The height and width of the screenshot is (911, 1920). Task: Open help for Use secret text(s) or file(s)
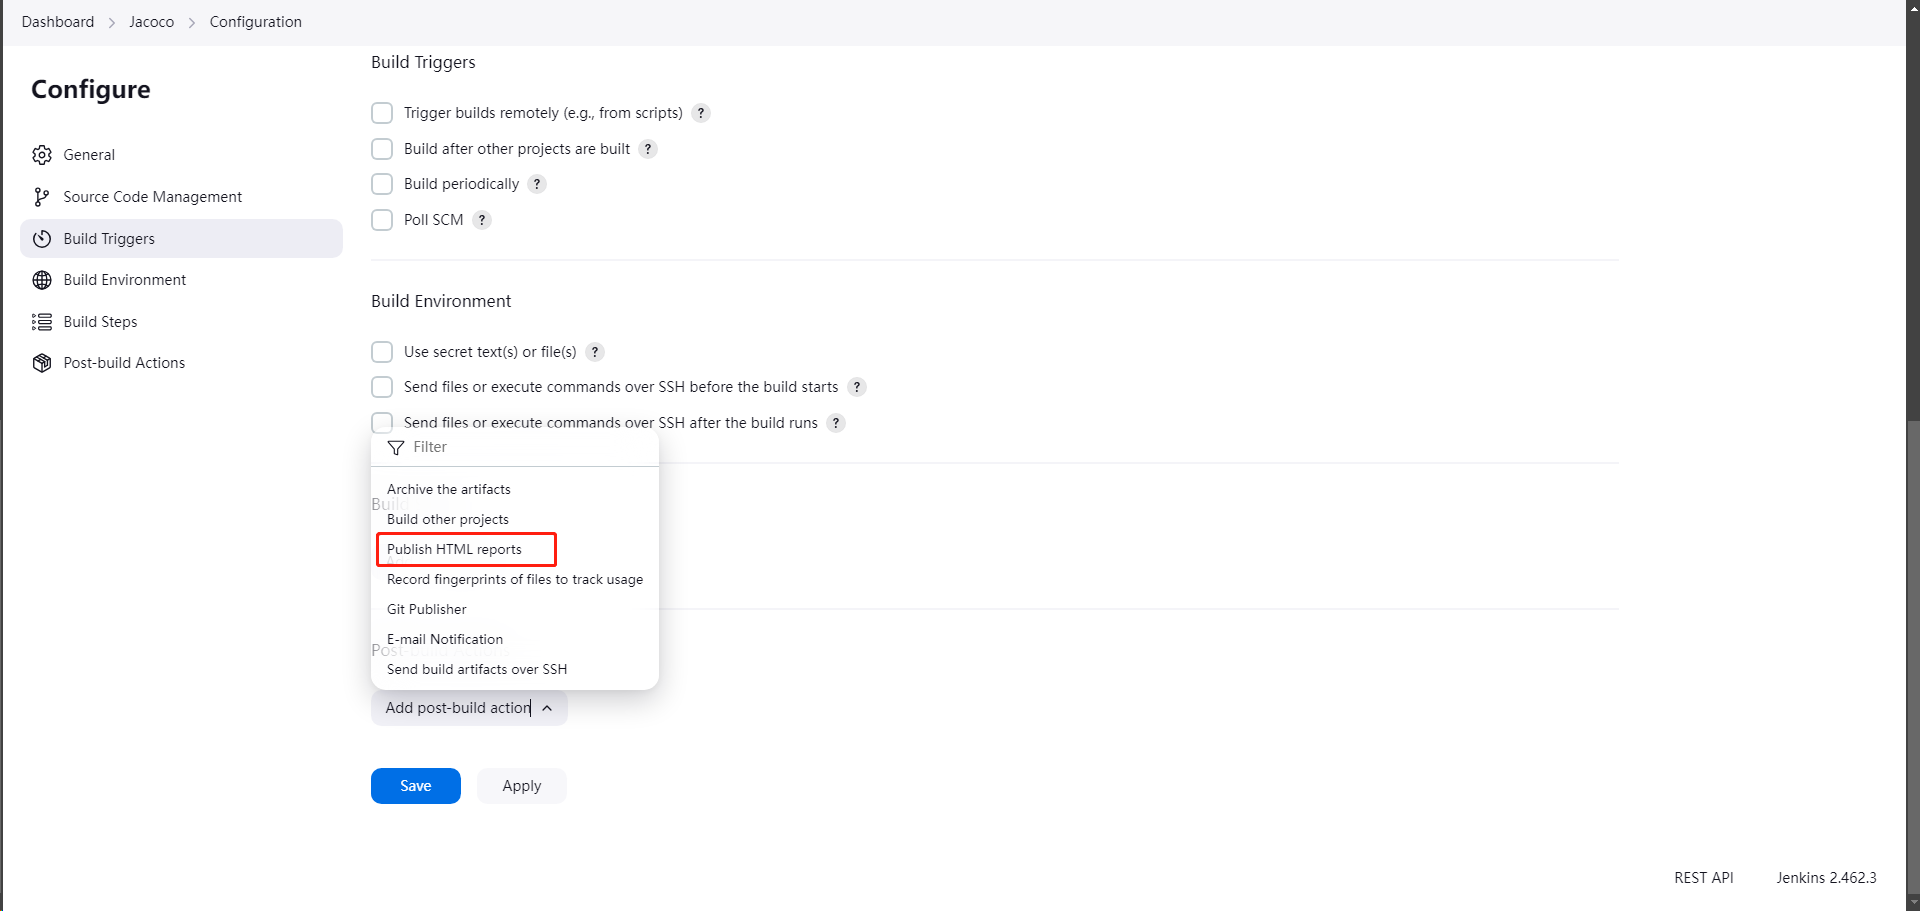tap(595, 352)
